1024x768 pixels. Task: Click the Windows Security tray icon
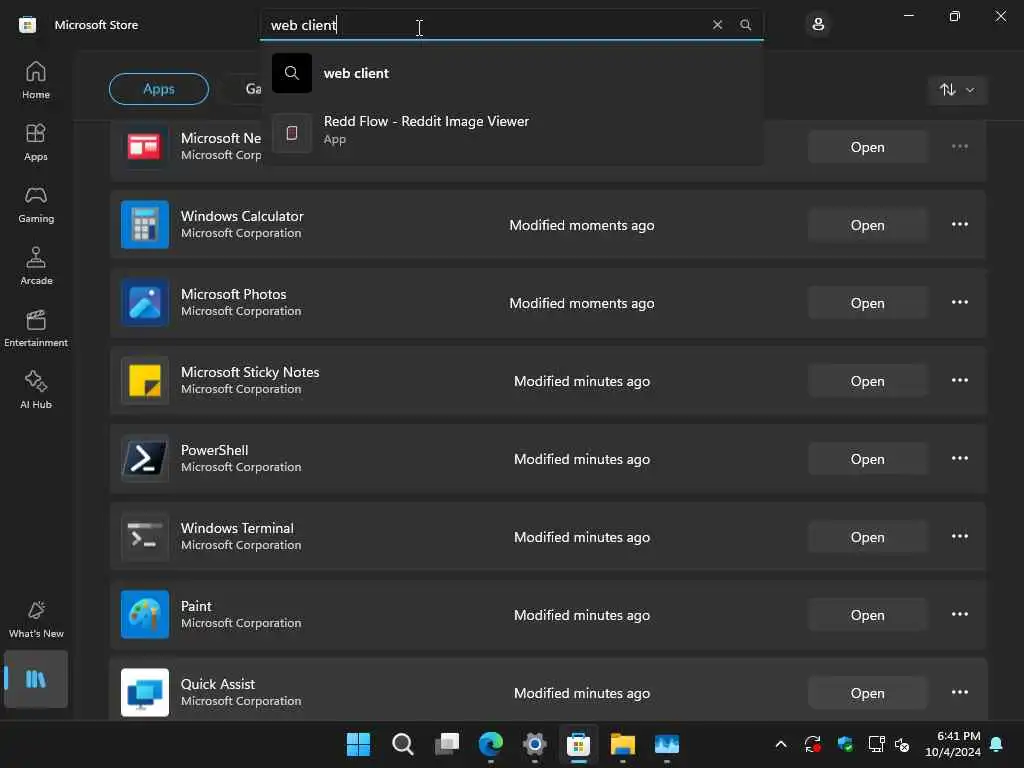845,744
